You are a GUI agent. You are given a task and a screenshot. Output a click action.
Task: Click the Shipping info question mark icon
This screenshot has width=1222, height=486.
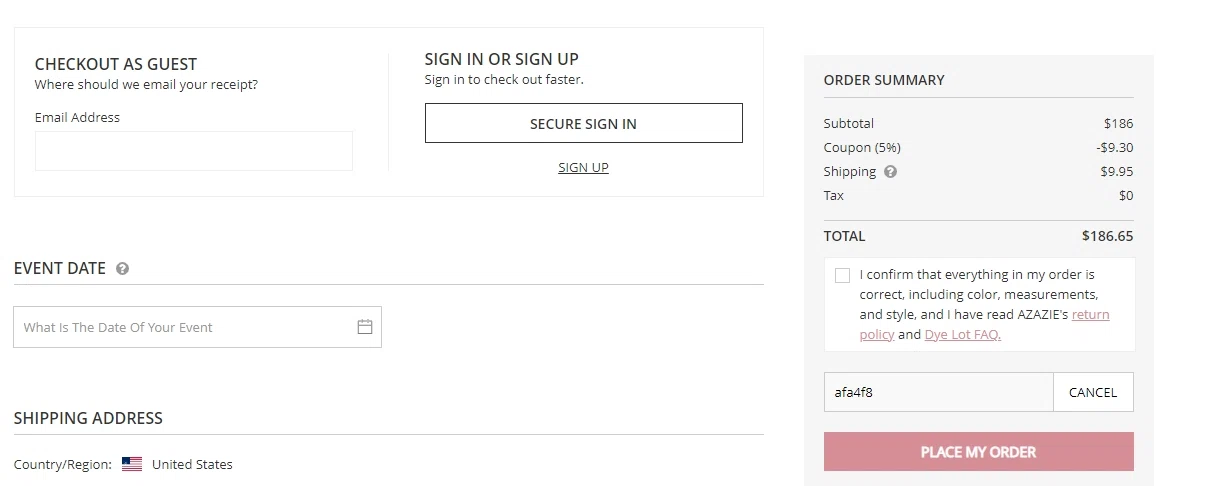pos(890,172)
